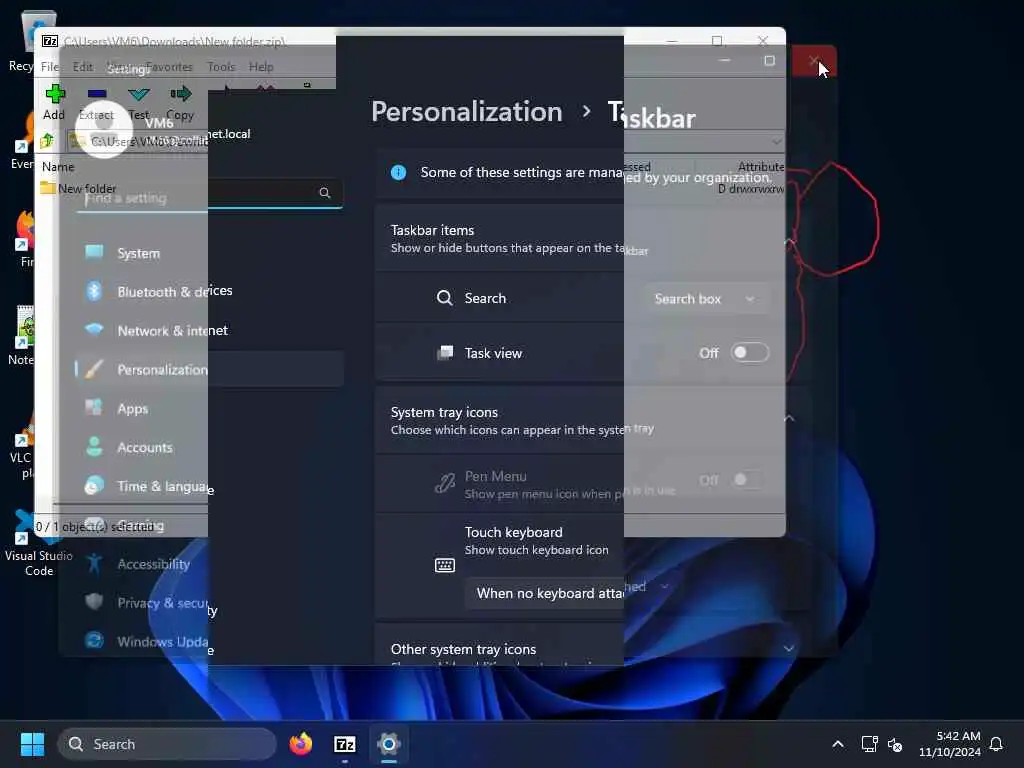Maximize the 7-Zip window
Screen dimensions: 1024x768
pos(717,41)
